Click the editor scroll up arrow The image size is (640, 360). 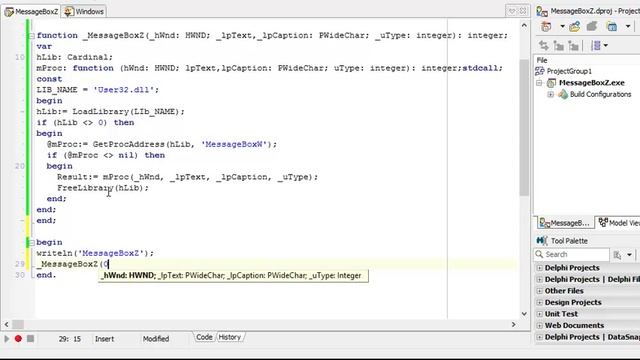point(524,25)
